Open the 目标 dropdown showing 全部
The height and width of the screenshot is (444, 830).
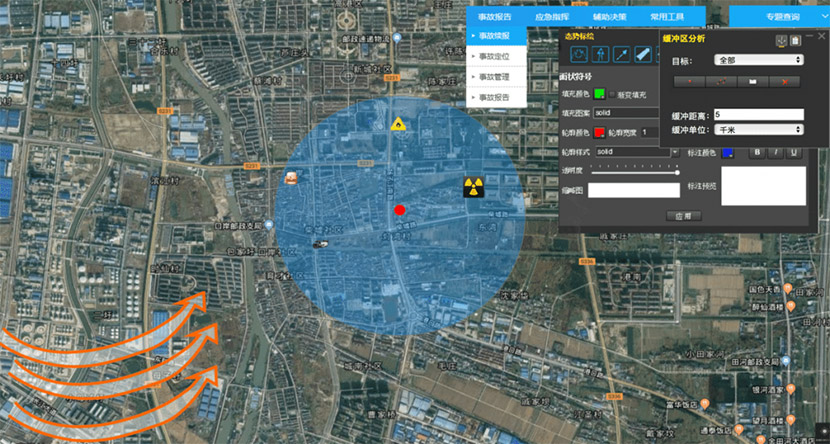[x=759, y=60]
